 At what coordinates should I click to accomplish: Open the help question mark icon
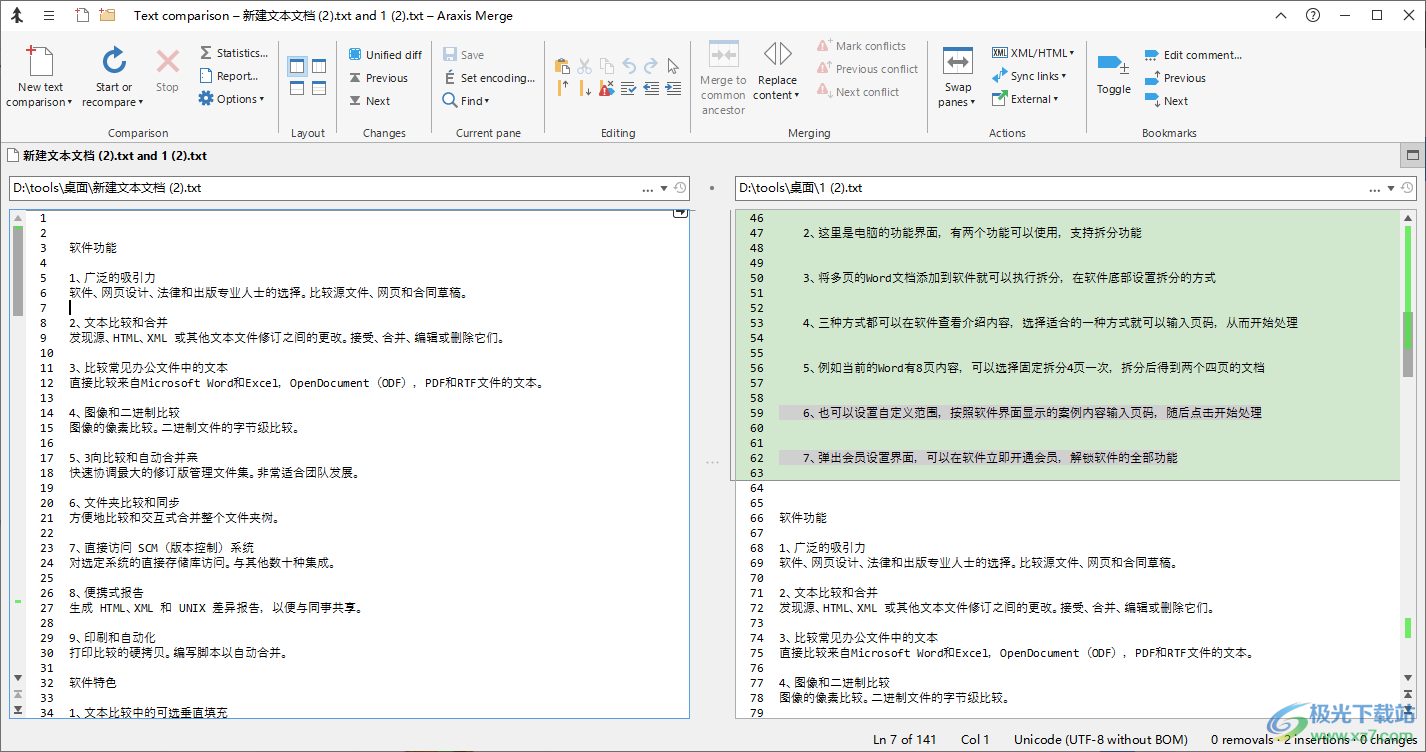point(1313,15)
